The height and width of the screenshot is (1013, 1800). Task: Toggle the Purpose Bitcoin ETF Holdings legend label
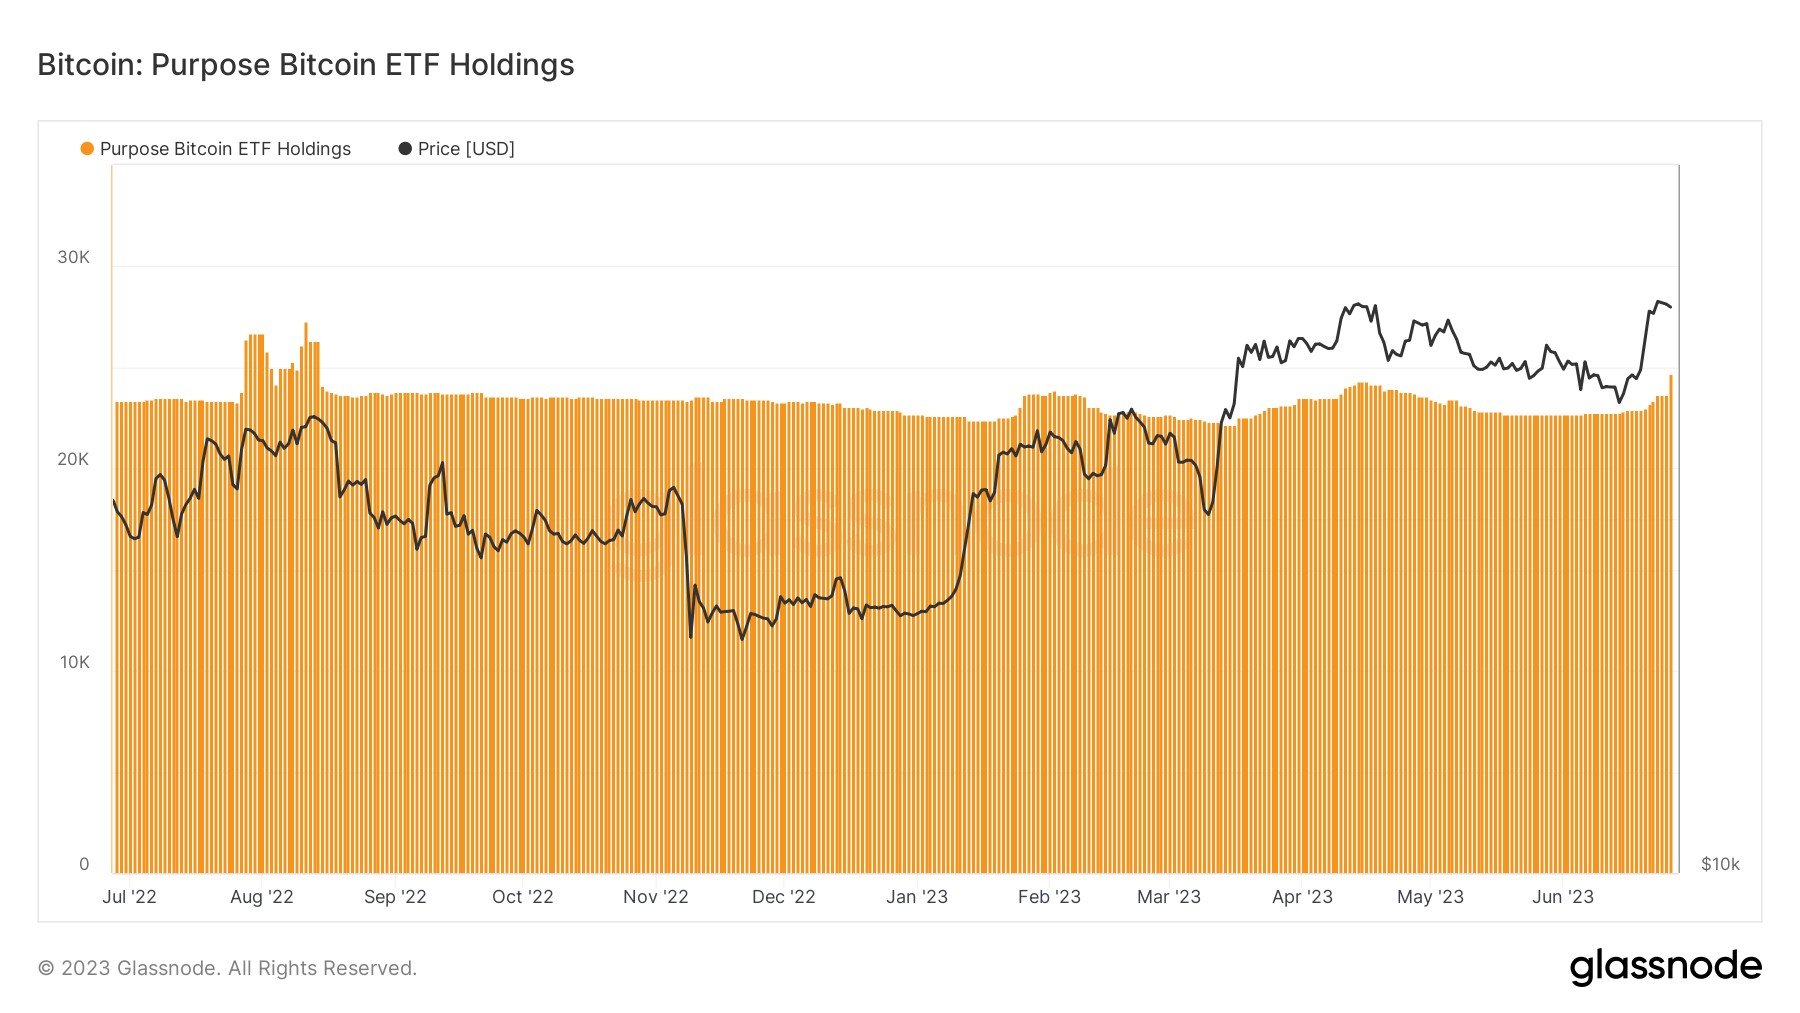click(x=225, y=149)
